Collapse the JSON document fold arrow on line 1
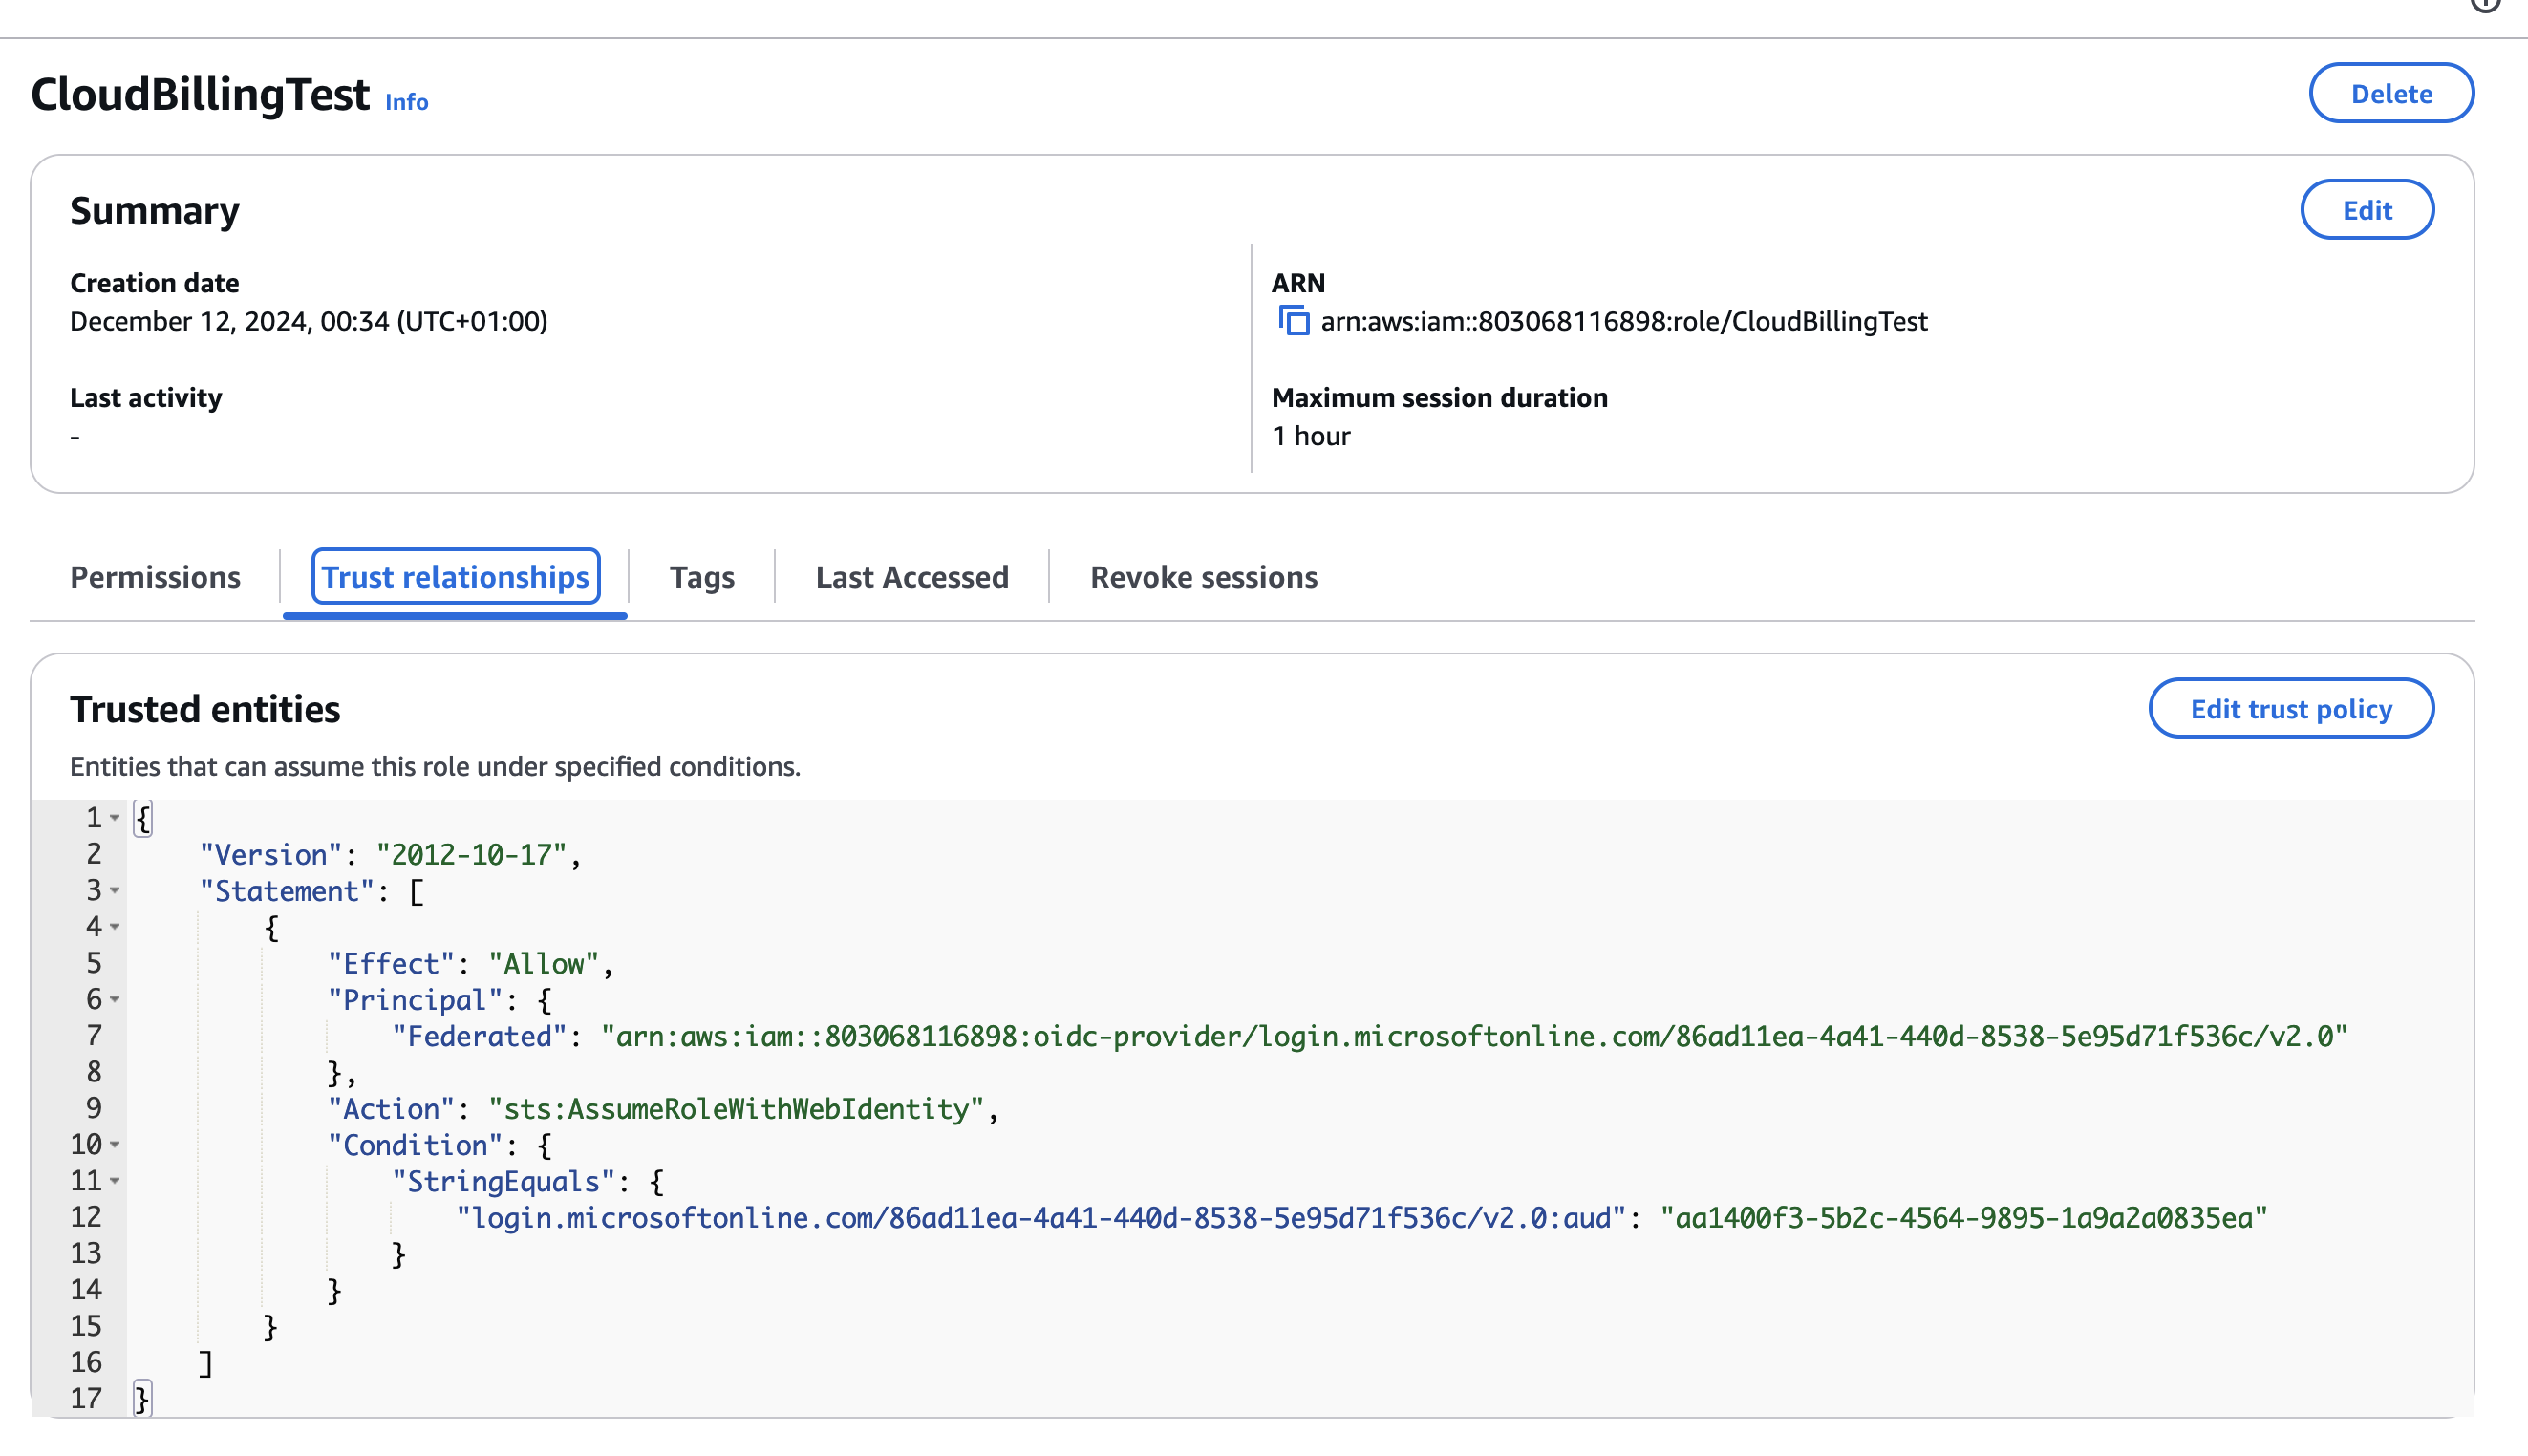The image size is (2528, 1456). click(x=114, y=818)
